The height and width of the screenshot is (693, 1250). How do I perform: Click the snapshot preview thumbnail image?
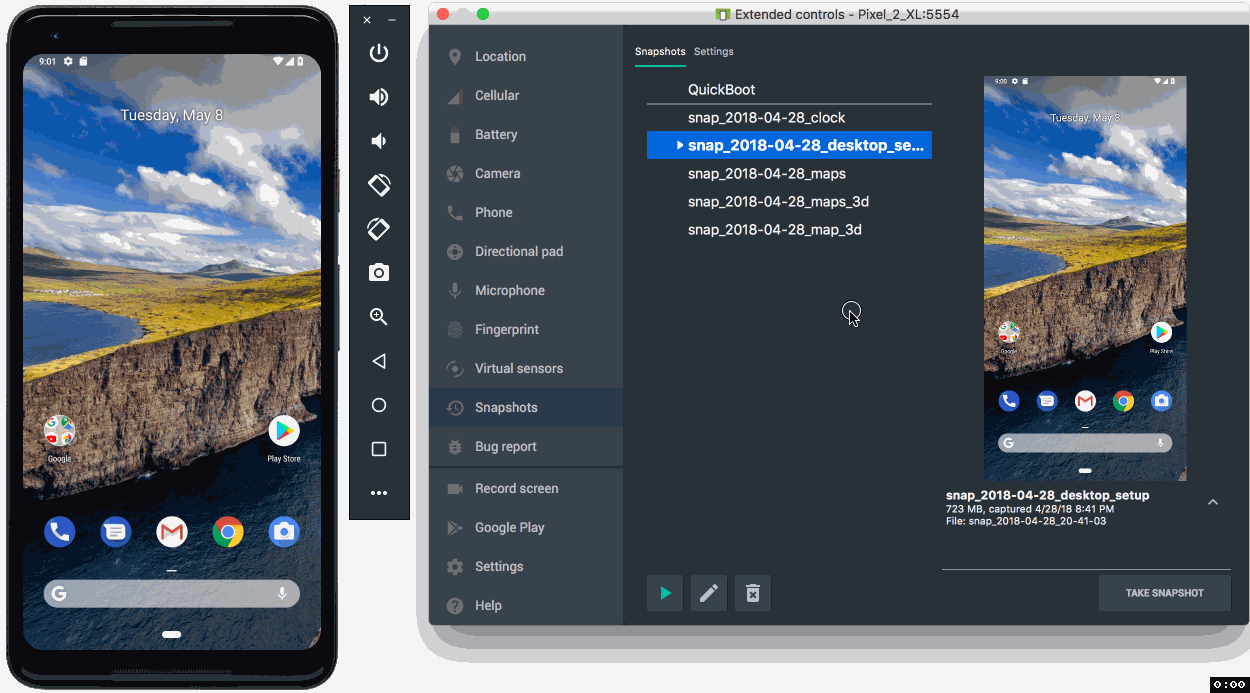[1085, 279]
